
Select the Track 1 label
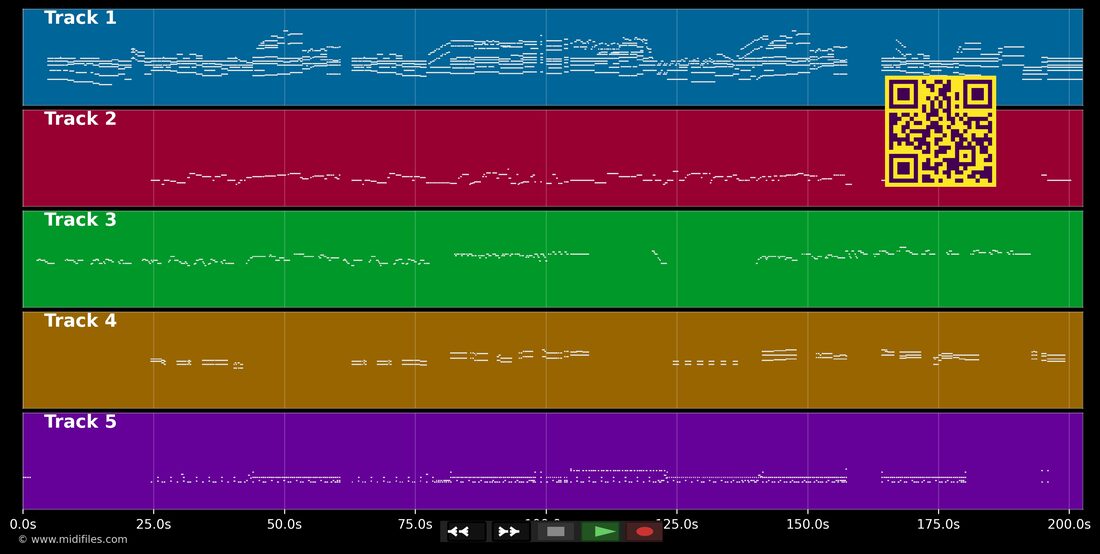click(80, 18)
